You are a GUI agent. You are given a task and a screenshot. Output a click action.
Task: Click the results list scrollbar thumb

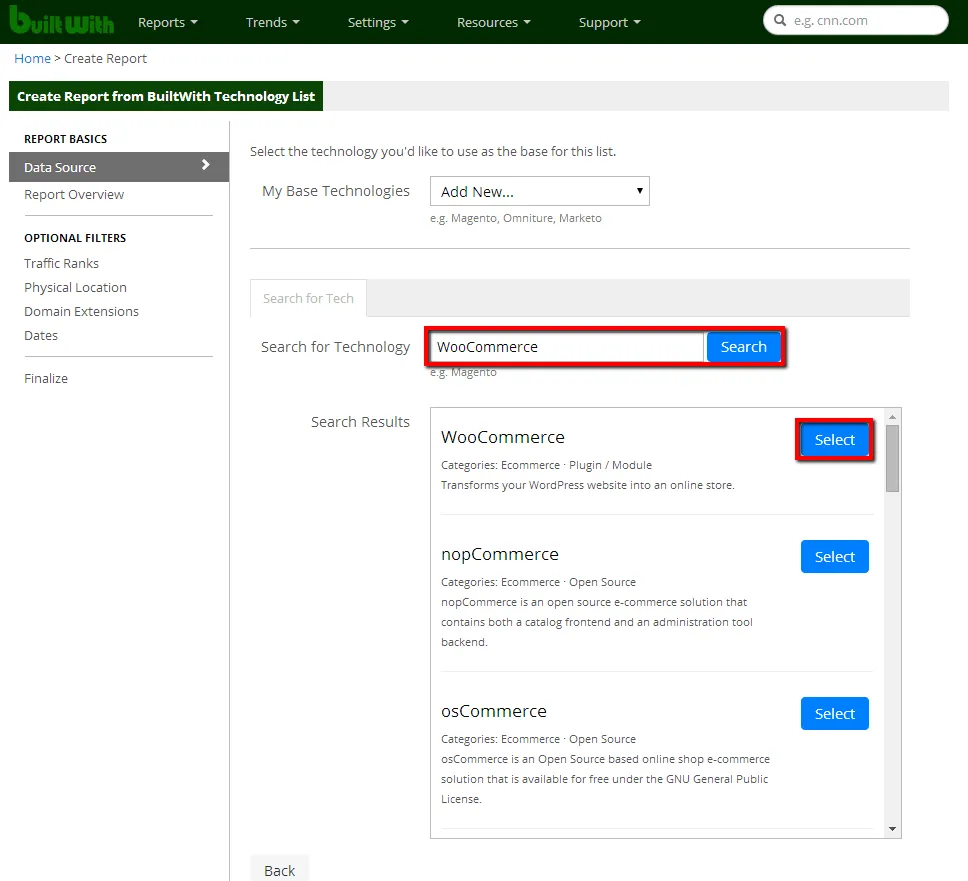892,458
